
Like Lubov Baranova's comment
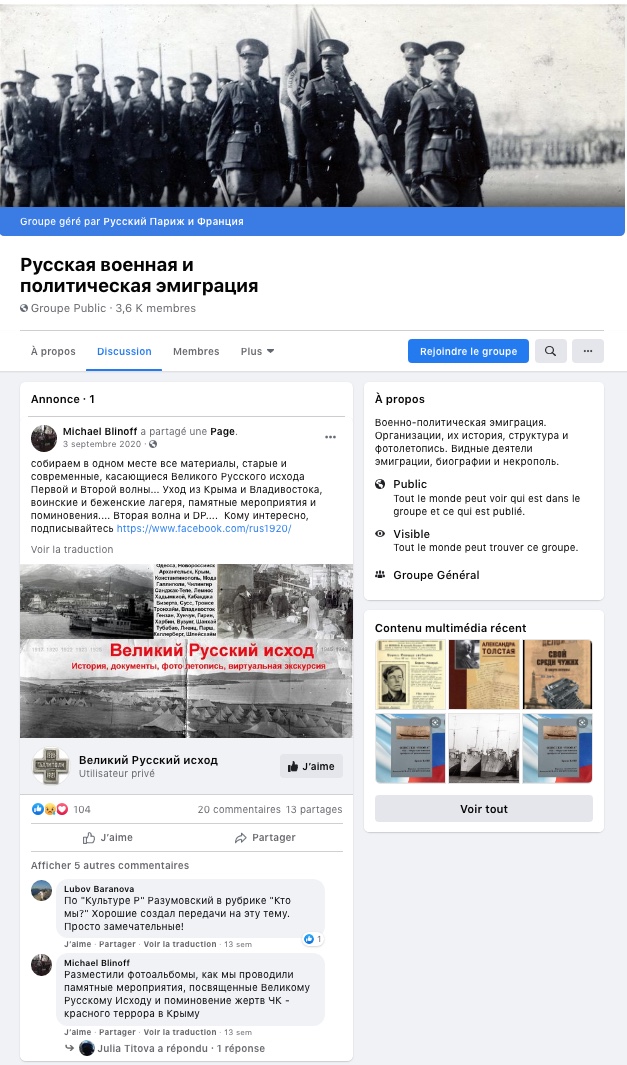coord(77,944)
